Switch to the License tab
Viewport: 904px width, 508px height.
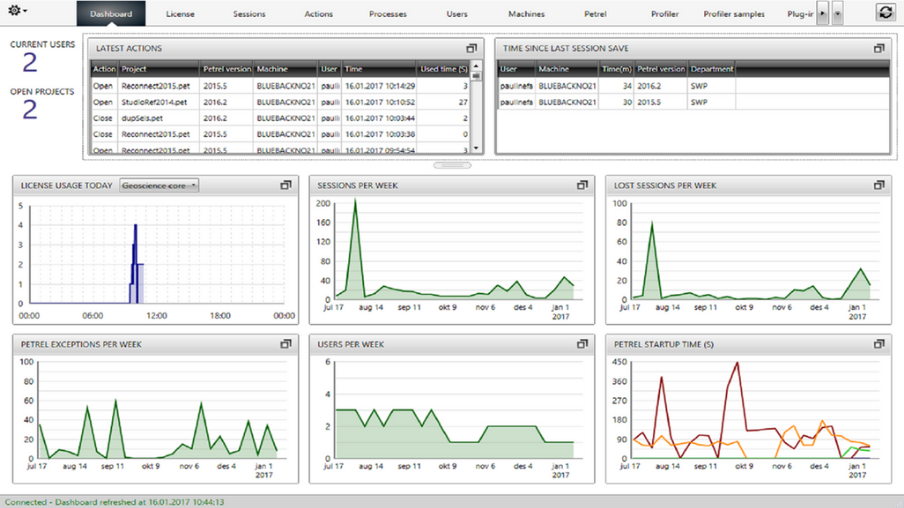tap(181, 14)
